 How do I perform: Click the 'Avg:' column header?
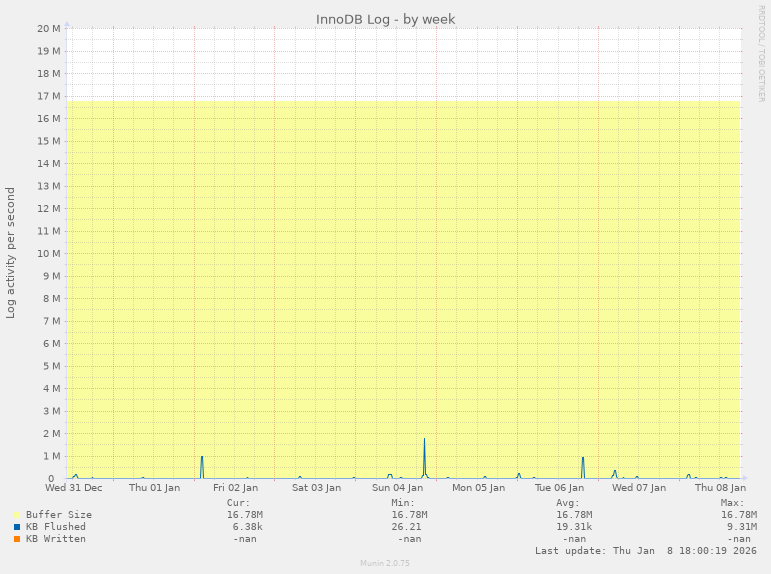(568, 503)
